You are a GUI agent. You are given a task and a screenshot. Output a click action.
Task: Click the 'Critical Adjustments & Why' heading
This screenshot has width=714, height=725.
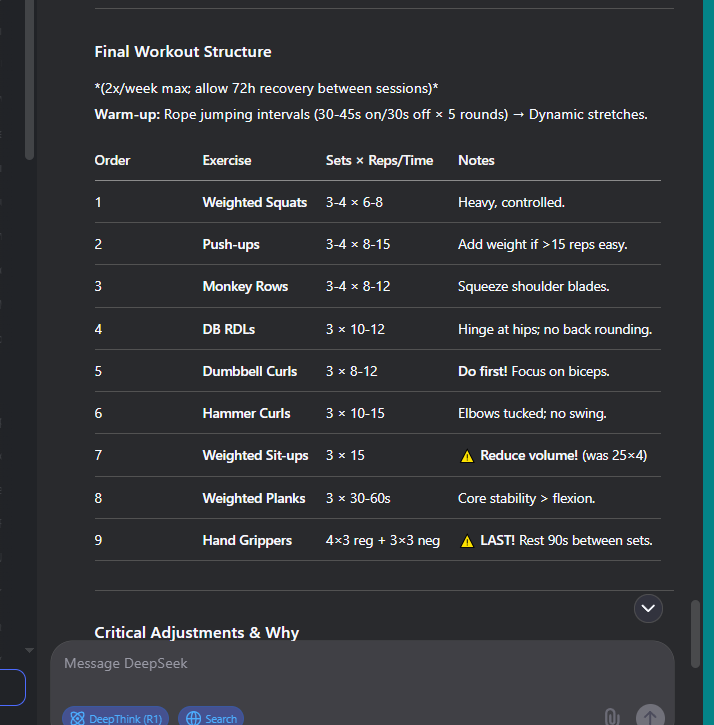(197, 632)
